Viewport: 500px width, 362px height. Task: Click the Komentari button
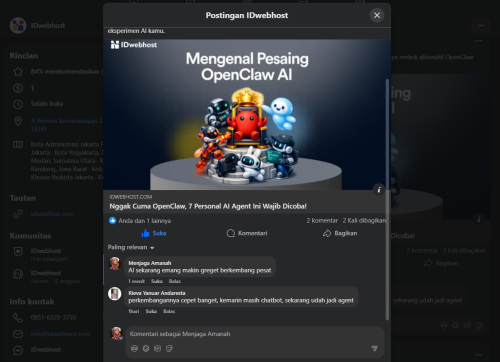[247, 233]
